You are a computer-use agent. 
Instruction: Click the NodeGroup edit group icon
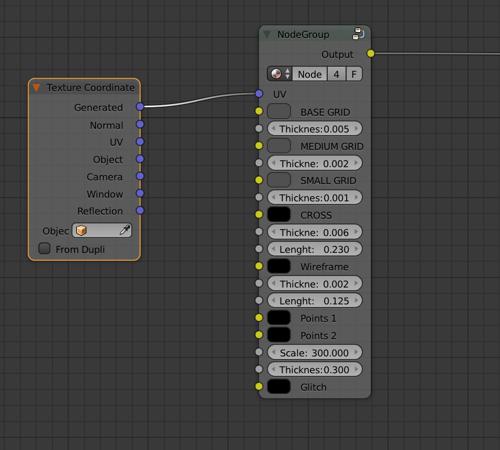tap(358, 34)
